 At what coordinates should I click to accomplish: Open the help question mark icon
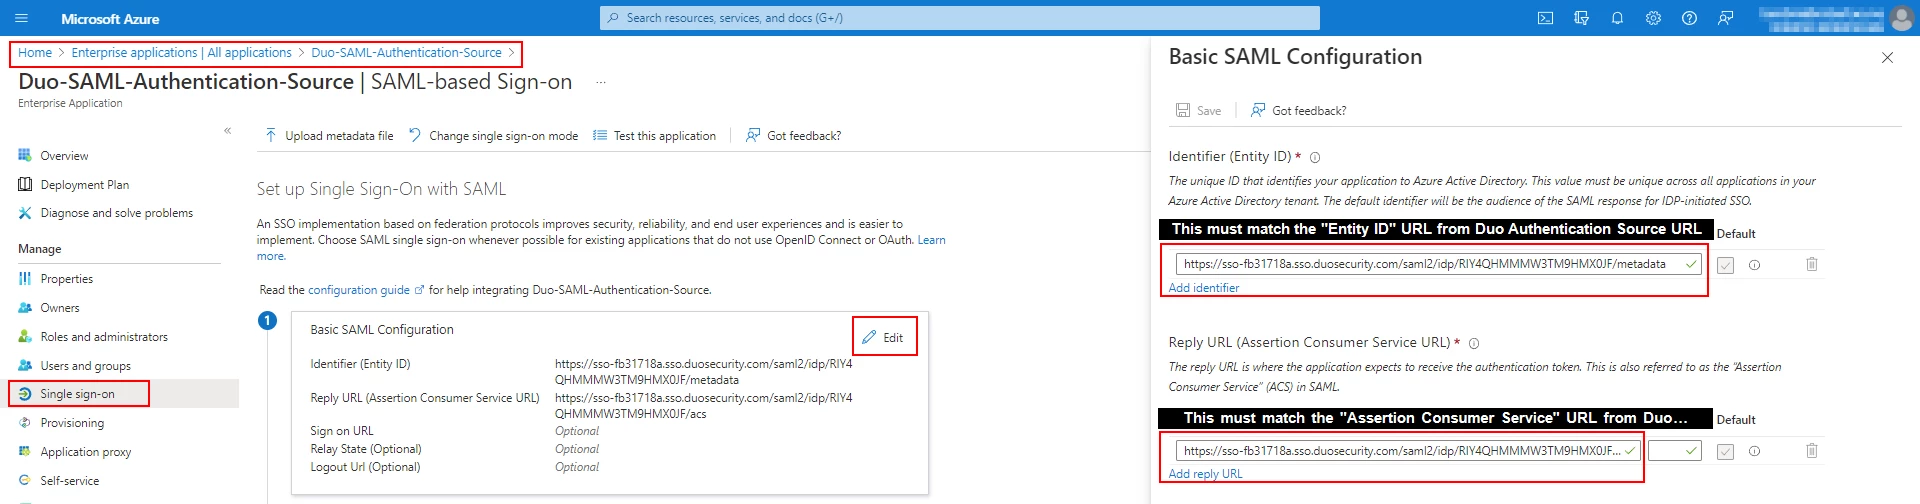tap(1689, 18)
